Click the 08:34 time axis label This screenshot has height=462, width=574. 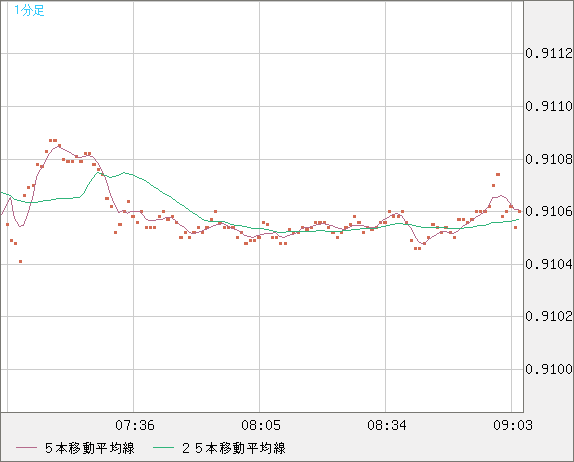pos(387,425)
